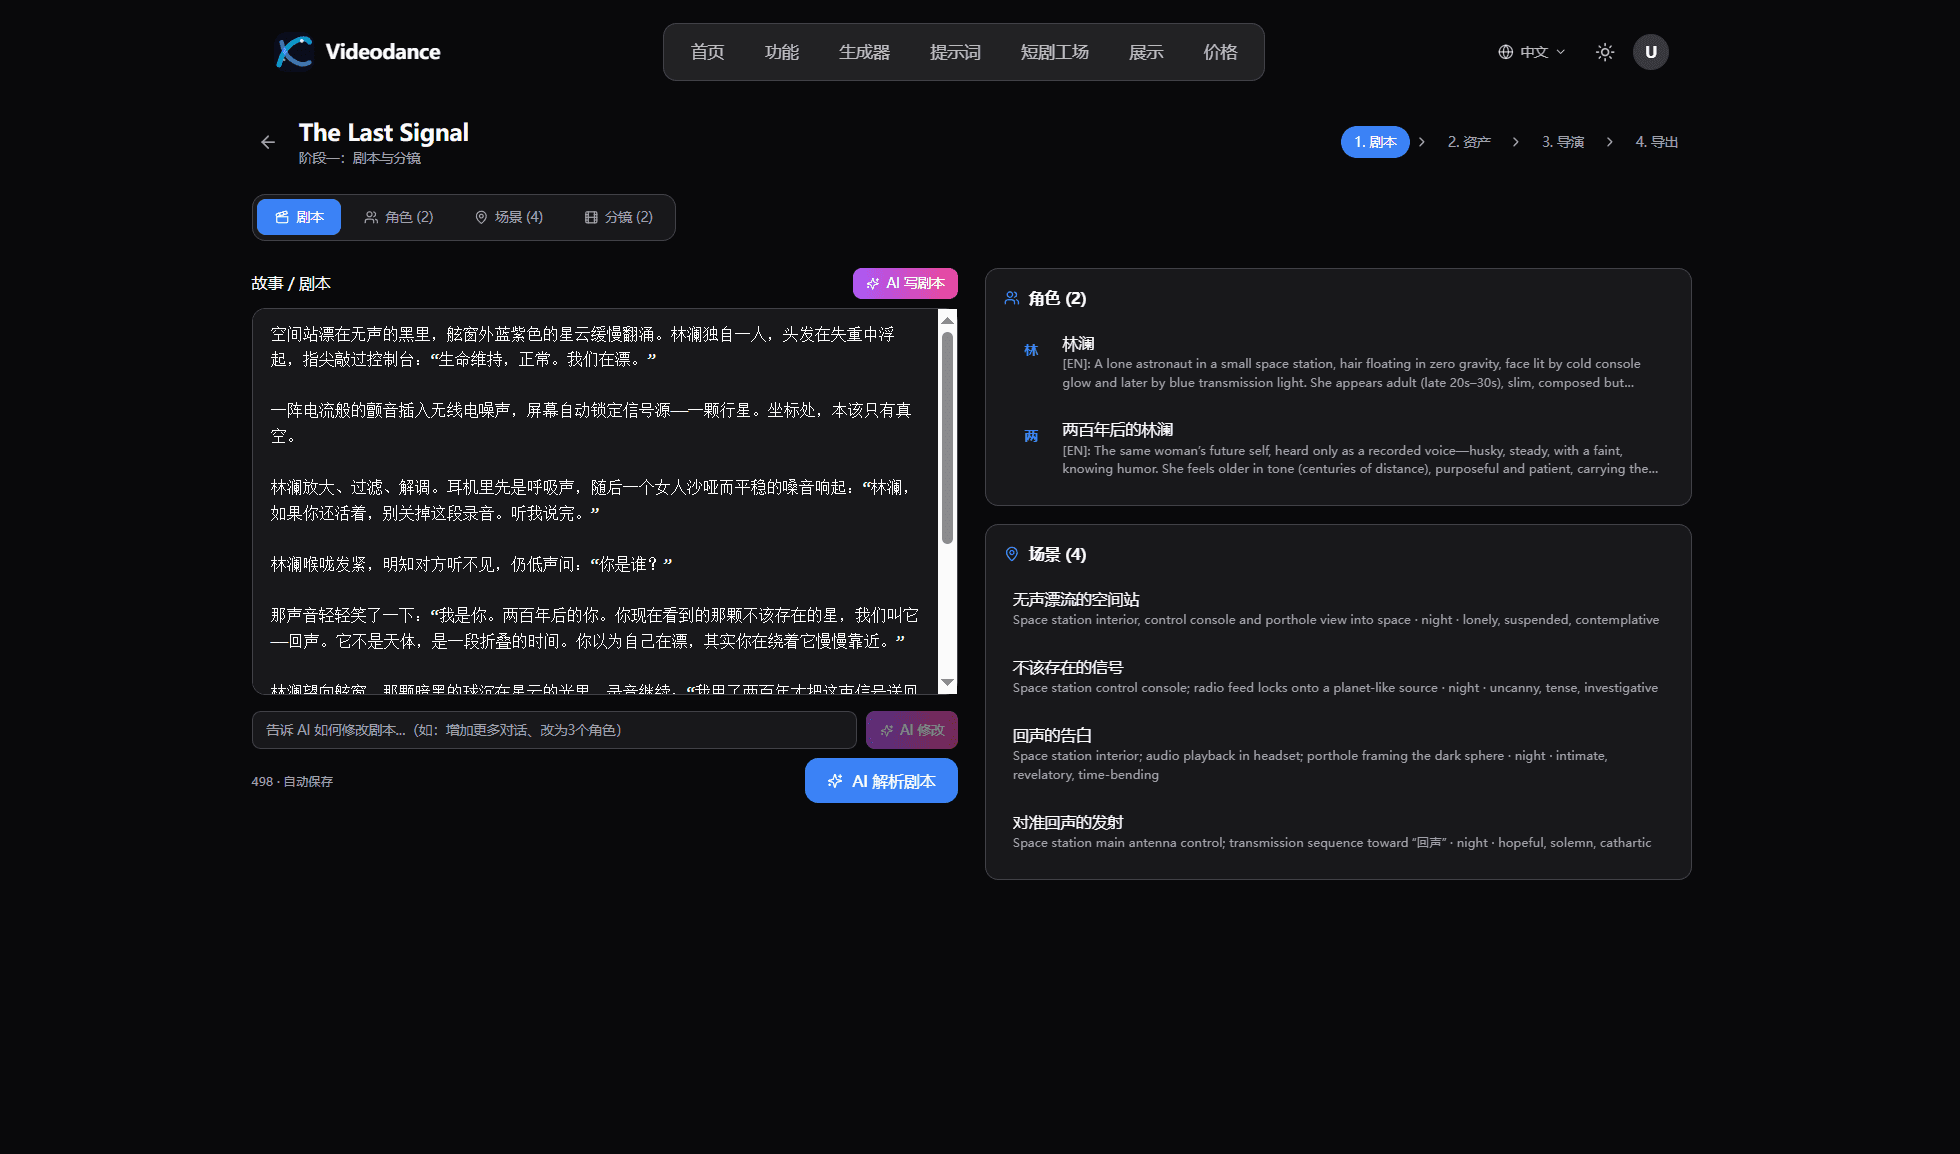This screenshot has width=1960, height=1154.
Task: Expand the 中文 language dropdown
Action: click(1533, 52)
